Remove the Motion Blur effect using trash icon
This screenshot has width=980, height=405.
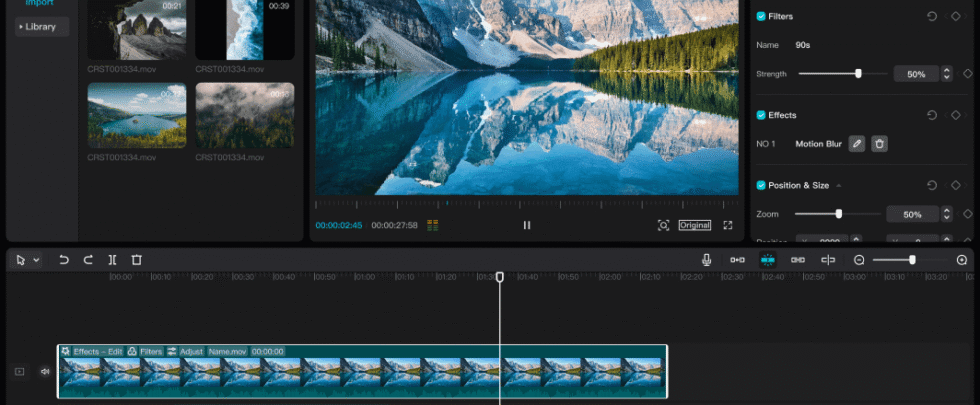click(x=879, y=144)
